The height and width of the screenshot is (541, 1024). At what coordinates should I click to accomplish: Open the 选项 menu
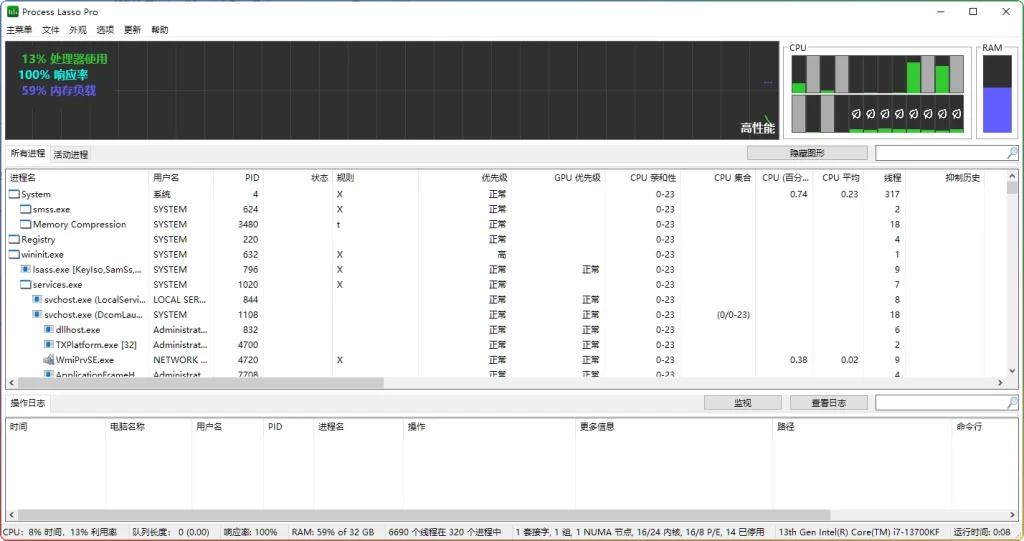[x=105, y=29]
